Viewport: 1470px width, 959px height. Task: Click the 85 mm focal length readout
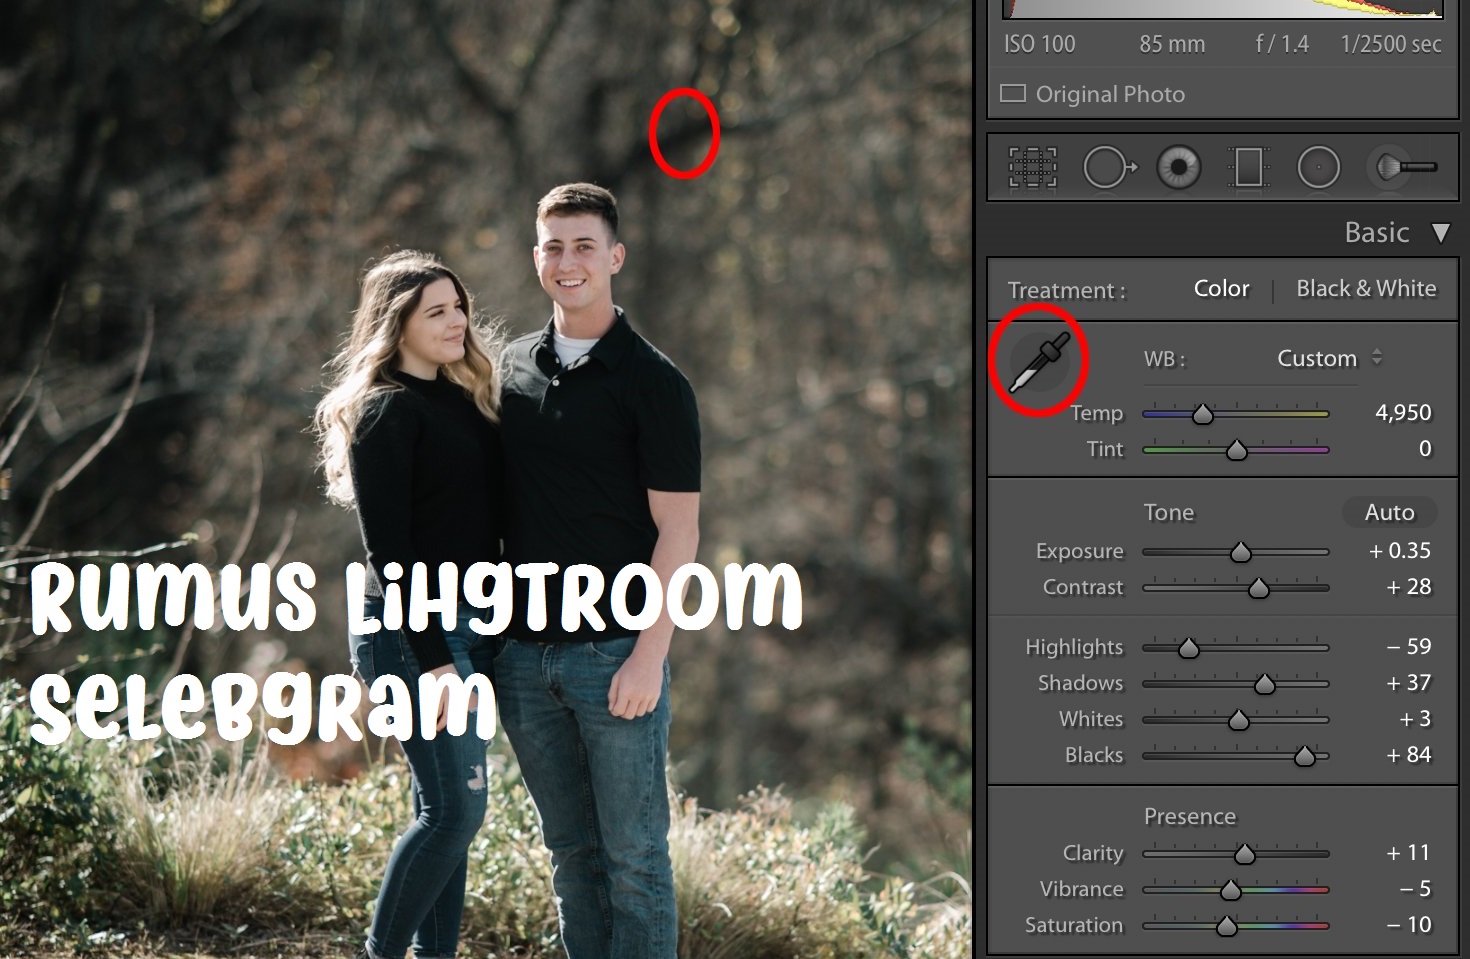1172,44
